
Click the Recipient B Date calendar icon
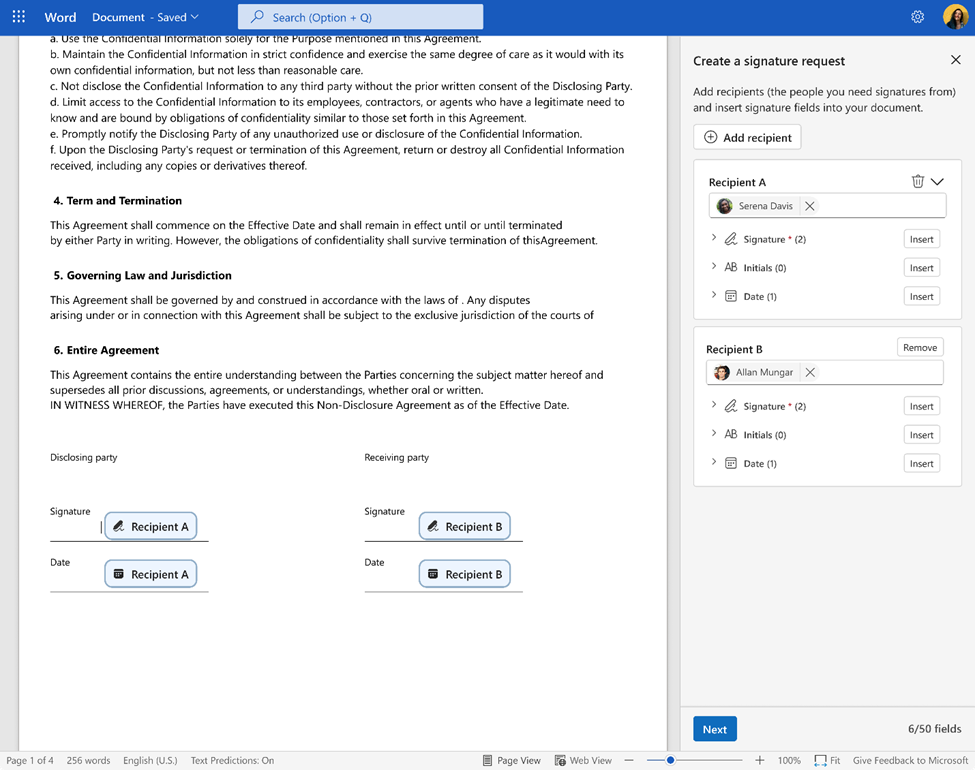(x=731, y=463)
